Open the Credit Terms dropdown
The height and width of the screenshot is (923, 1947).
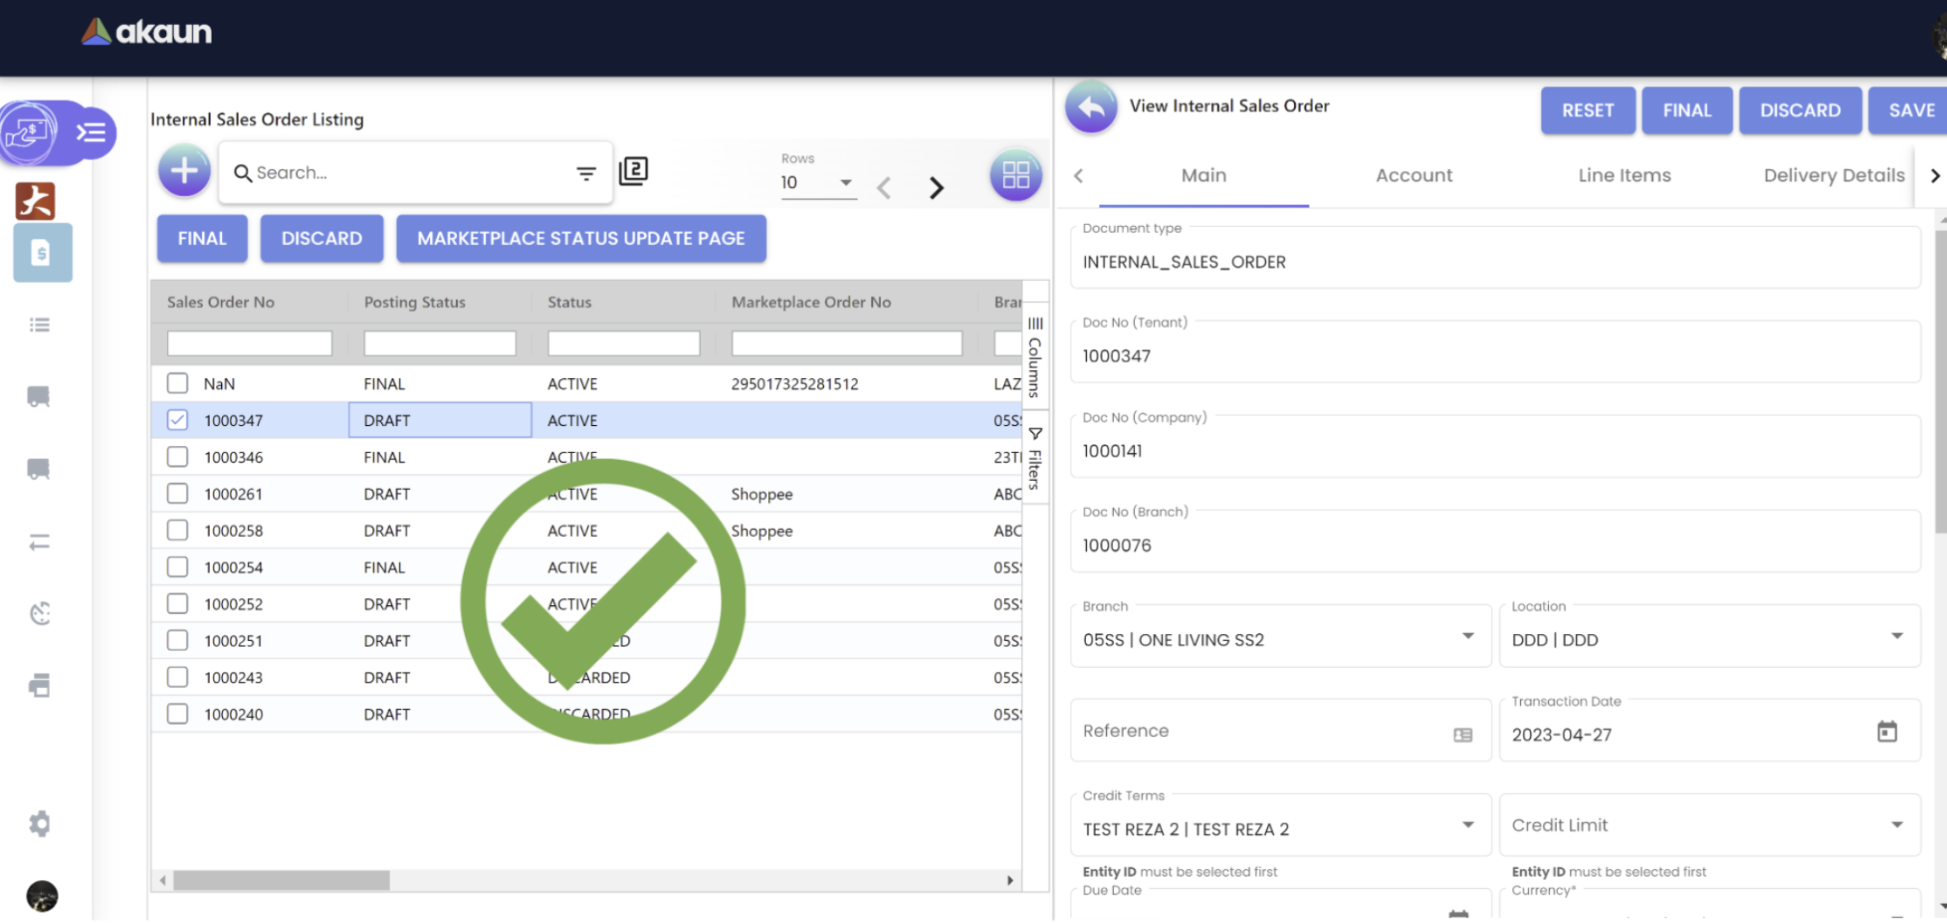click(1467, 826)
